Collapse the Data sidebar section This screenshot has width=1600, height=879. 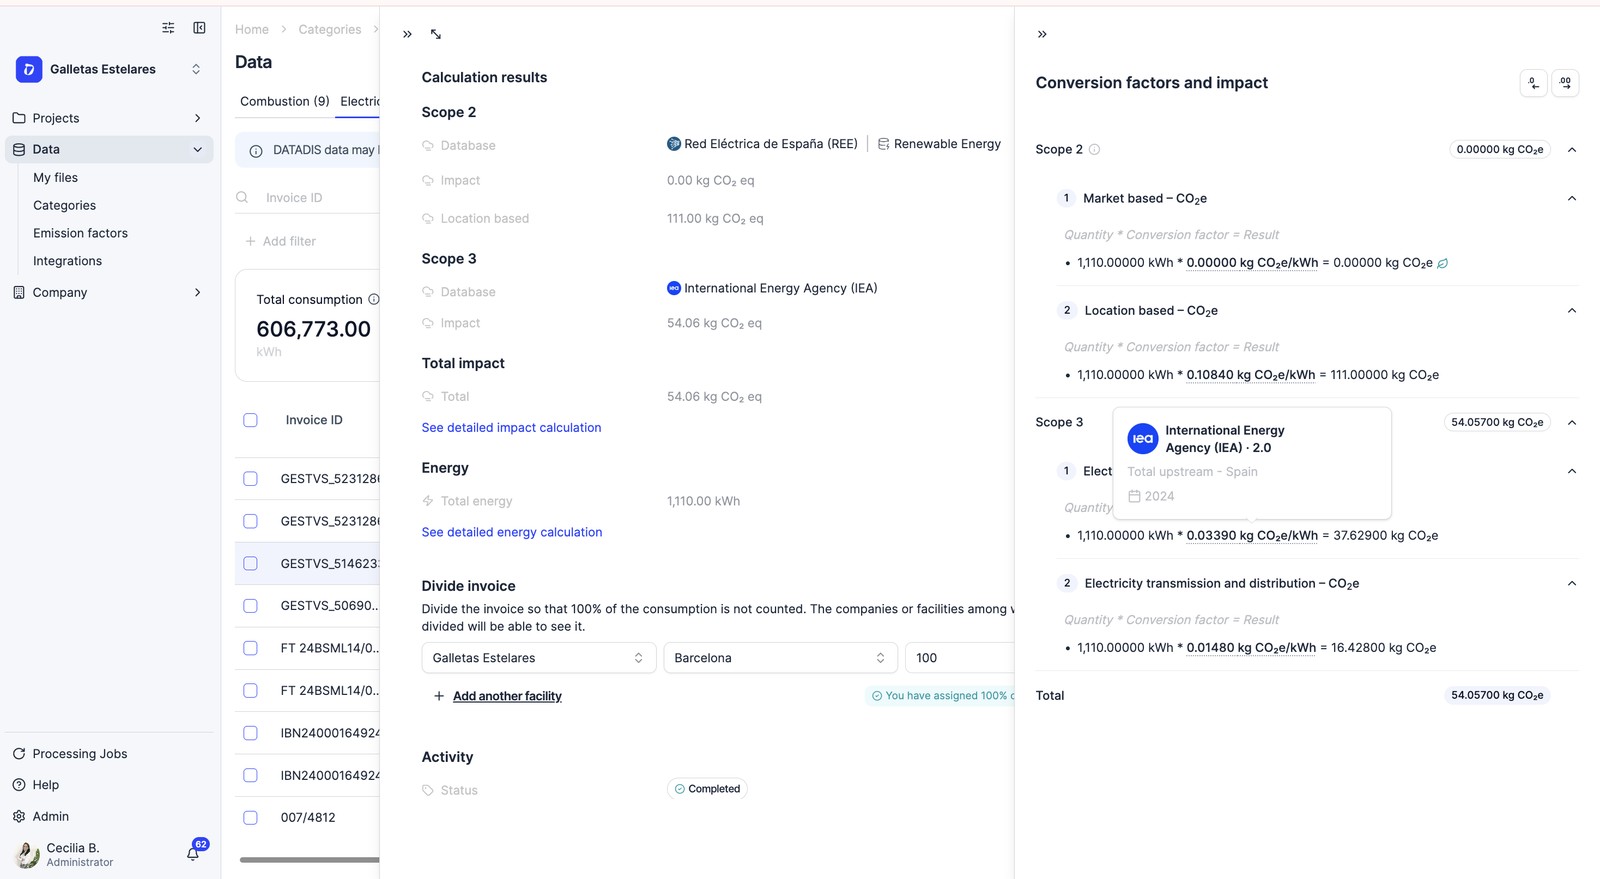click(x=197, y=149)
